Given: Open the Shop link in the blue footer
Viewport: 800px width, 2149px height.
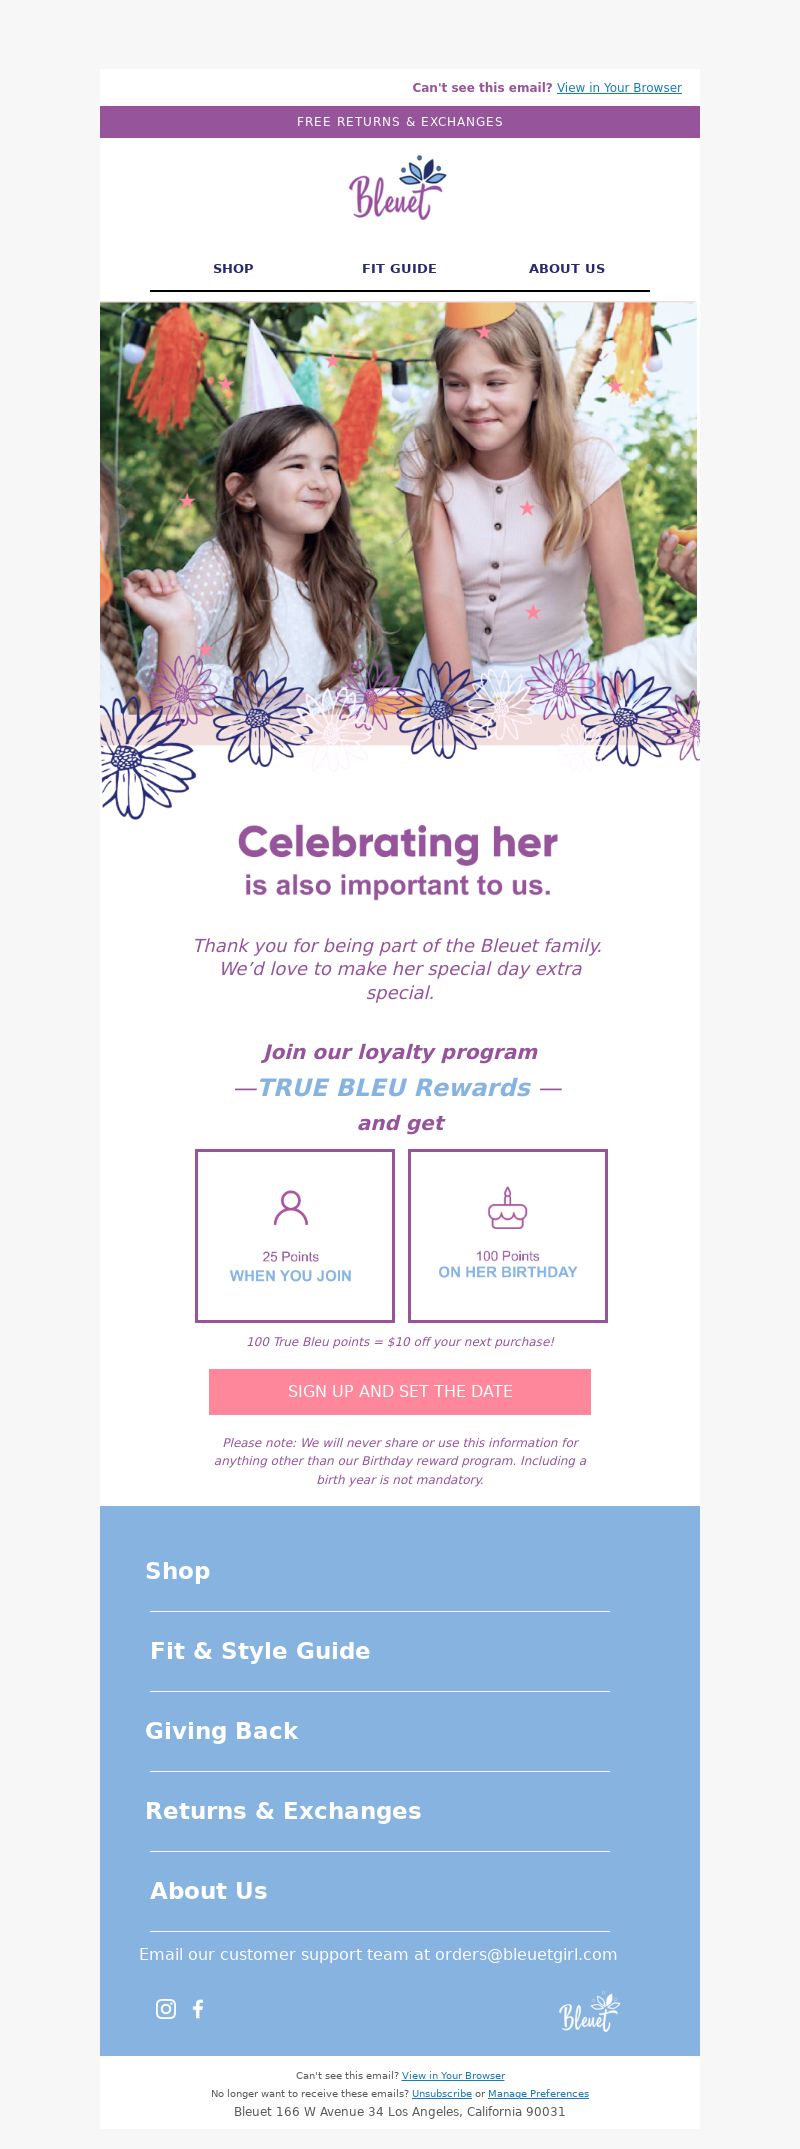Looking at the screenshot, I should point(178,1571).
